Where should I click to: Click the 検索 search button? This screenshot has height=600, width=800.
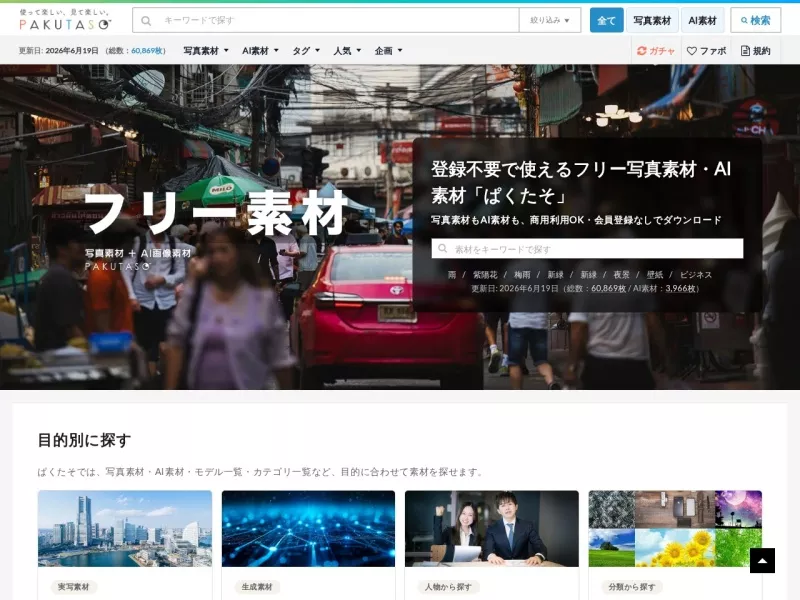pyautogui.click(x=756, y=20)
